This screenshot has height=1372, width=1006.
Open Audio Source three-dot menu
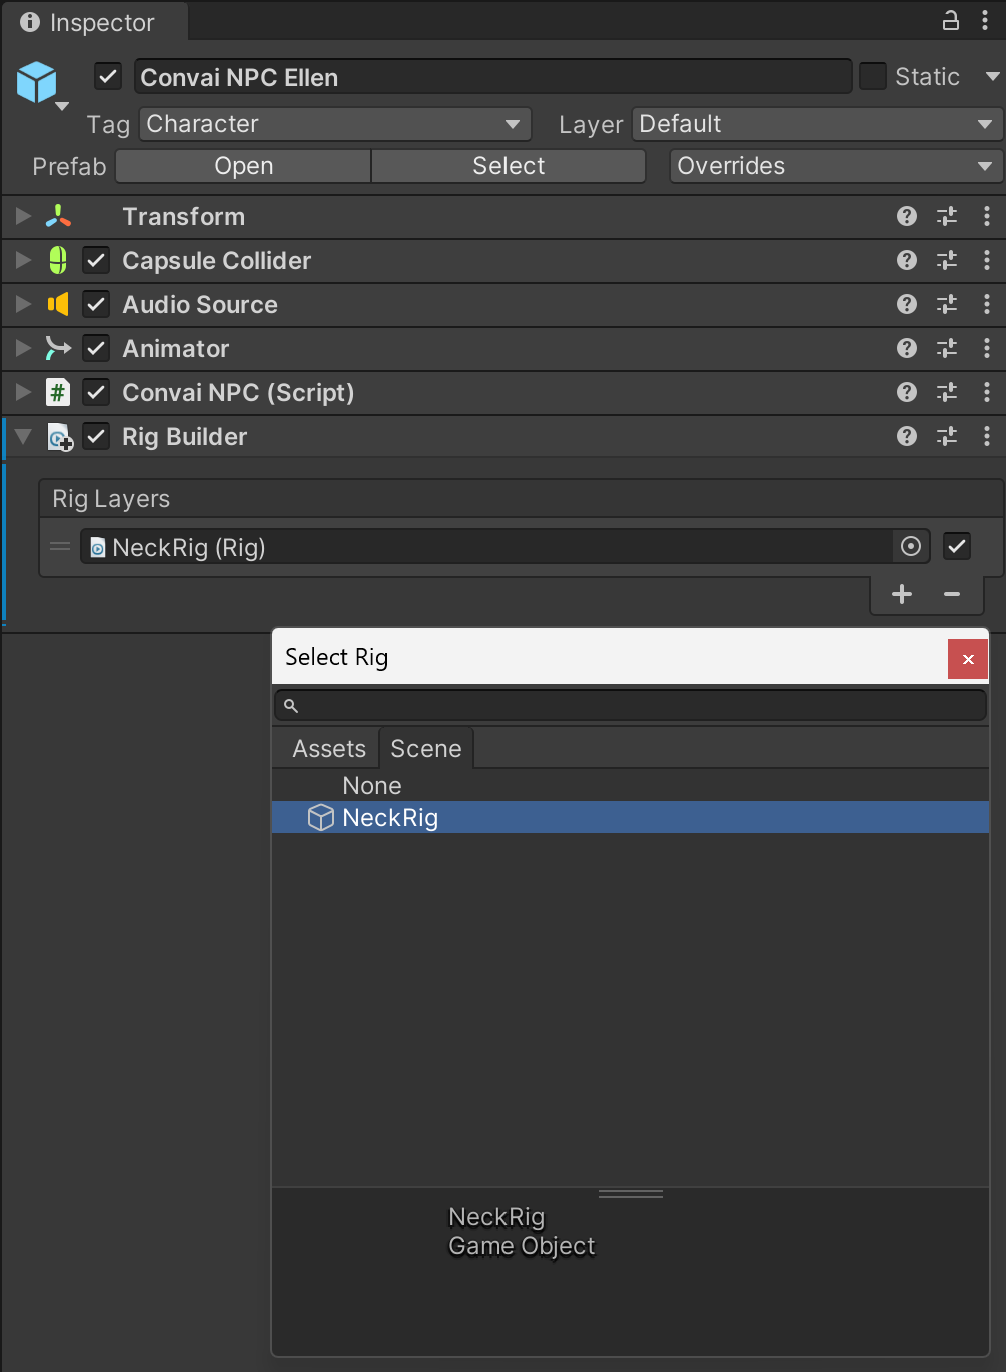[x=987, y=304]
